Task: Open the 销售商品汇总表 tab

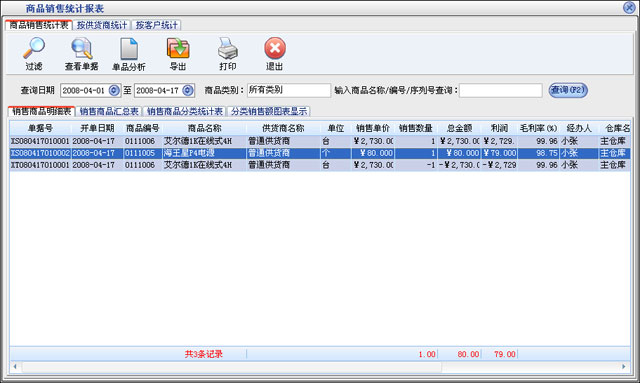Action: tap(109, 111)
